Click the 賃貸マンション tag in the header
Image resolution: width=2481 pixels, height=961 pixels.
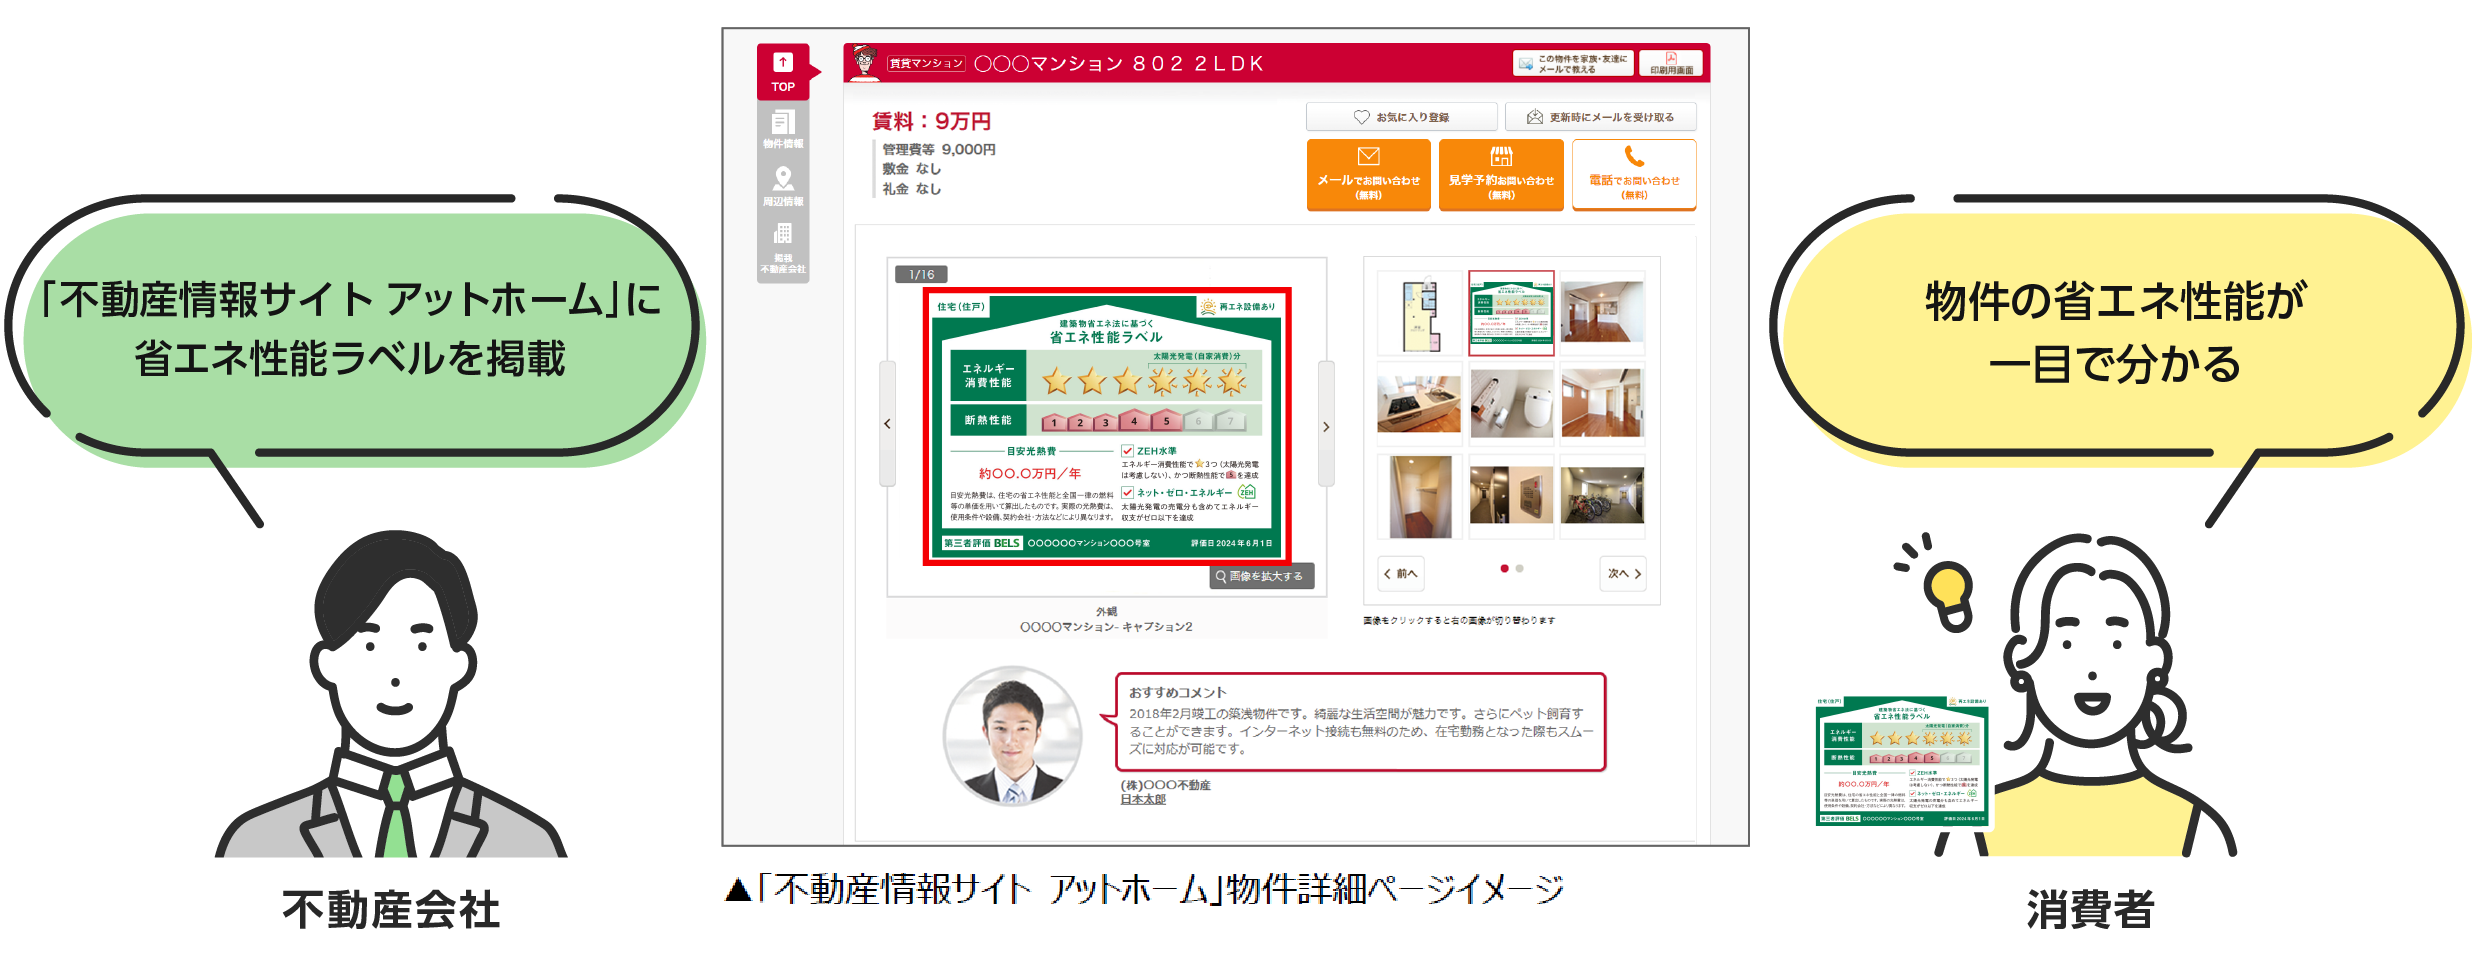coord(926,63)
